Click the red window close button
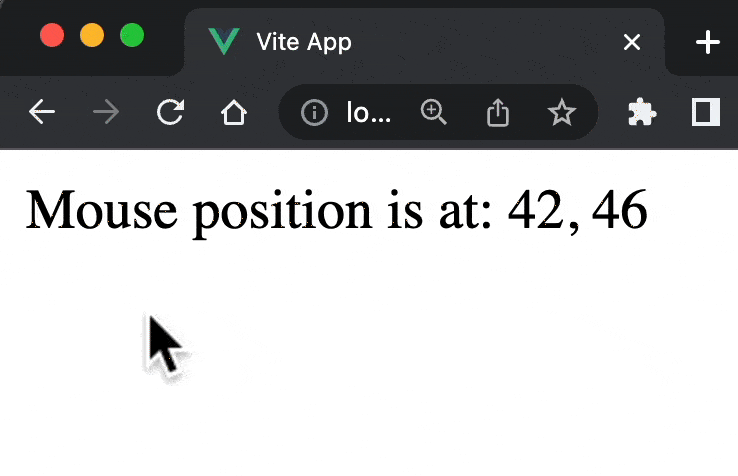This screenshot has height=476, width=738. (52, 36)
